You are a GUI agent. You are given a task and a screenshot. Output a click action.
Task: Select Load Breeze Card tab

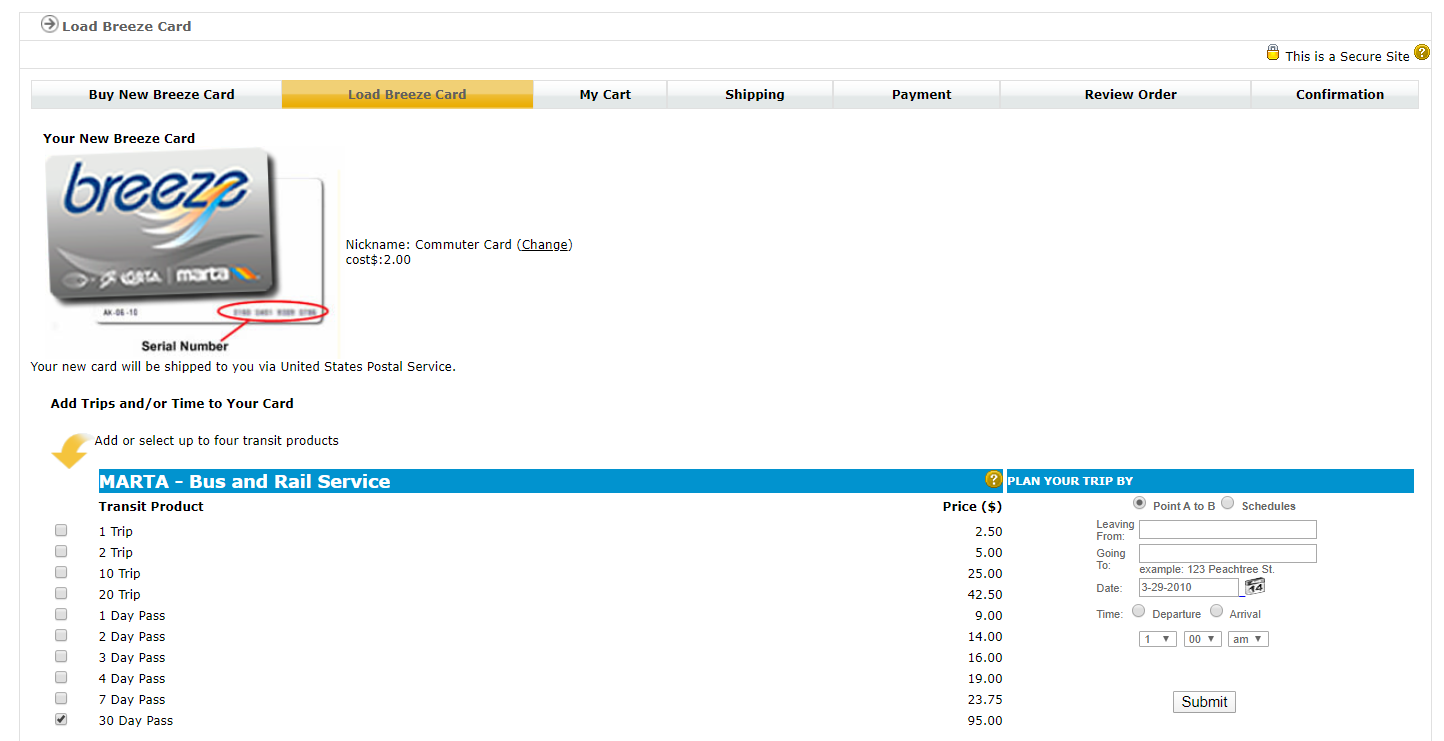(407, 95)
